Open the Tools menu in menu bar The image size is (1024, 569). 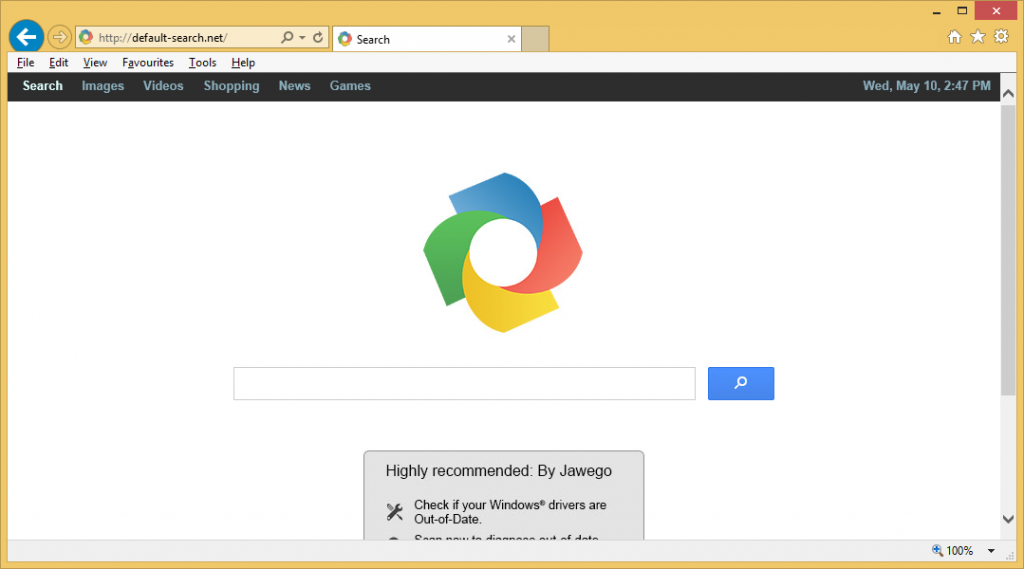[x=202, y=62]
